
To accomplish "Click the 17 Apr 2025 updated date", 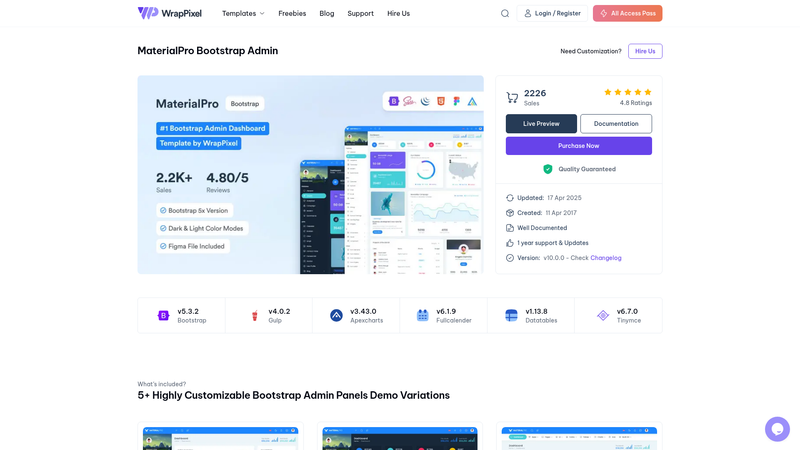I will pyautogui.click(x=564, y=198).
